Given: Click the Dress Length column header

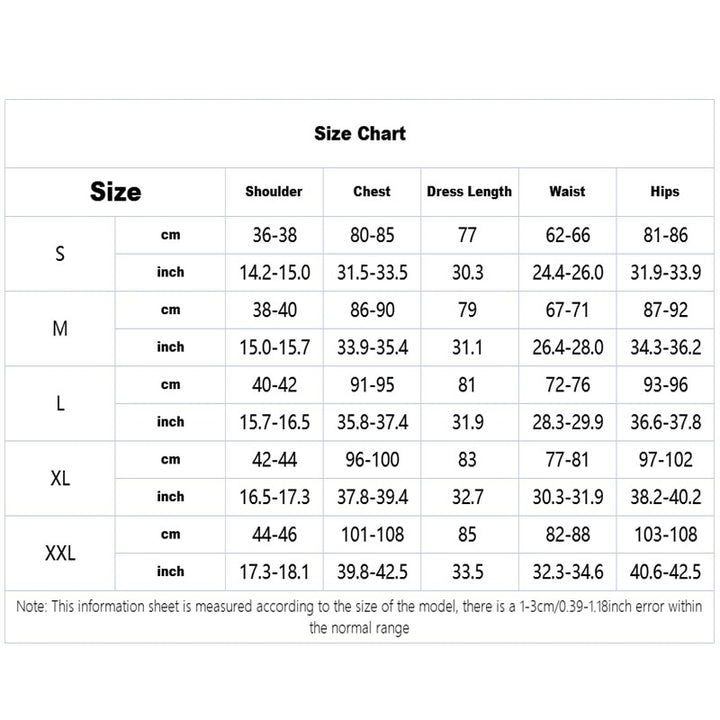Looking at the screenshot, I should point(469,191).
